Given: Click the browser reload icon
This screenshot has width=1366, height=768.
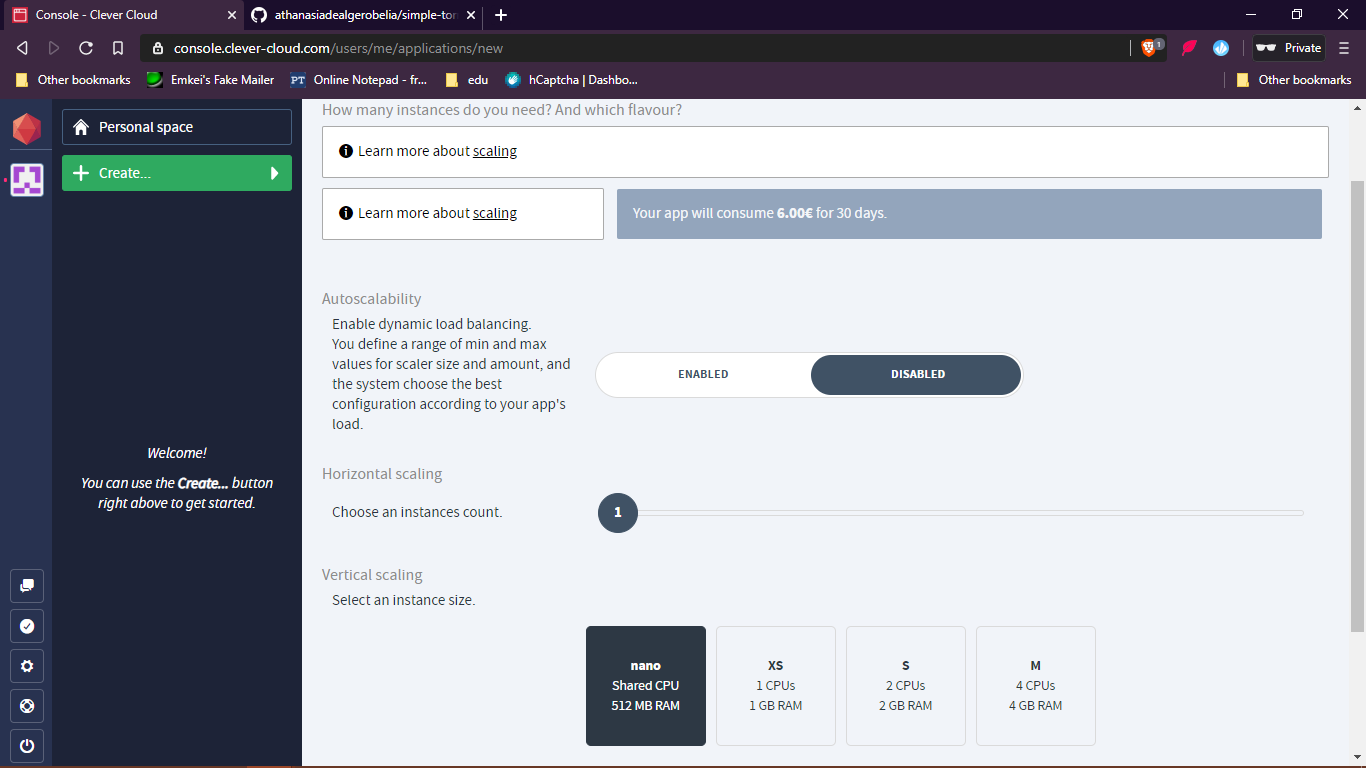Looking at the screenshot, I should (x=86, y=48).
